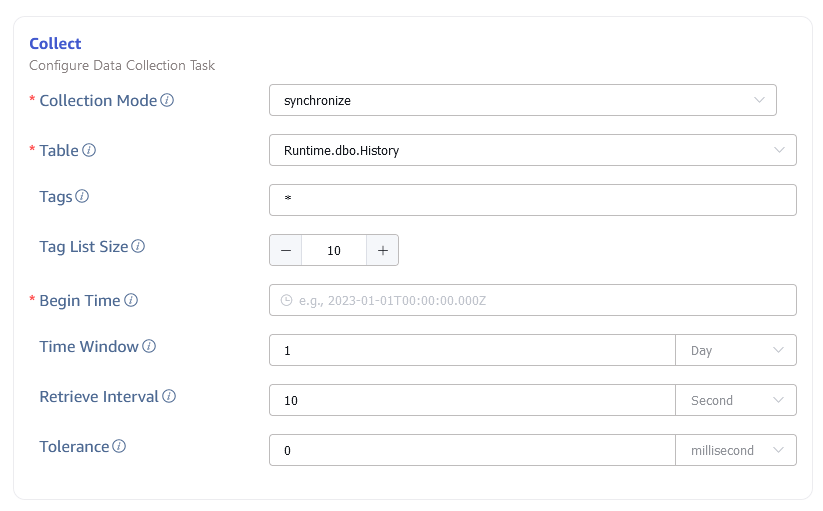Click the info icon beside Begin Time
Viewport: 823px width, 511px height.
click(131, 301)
